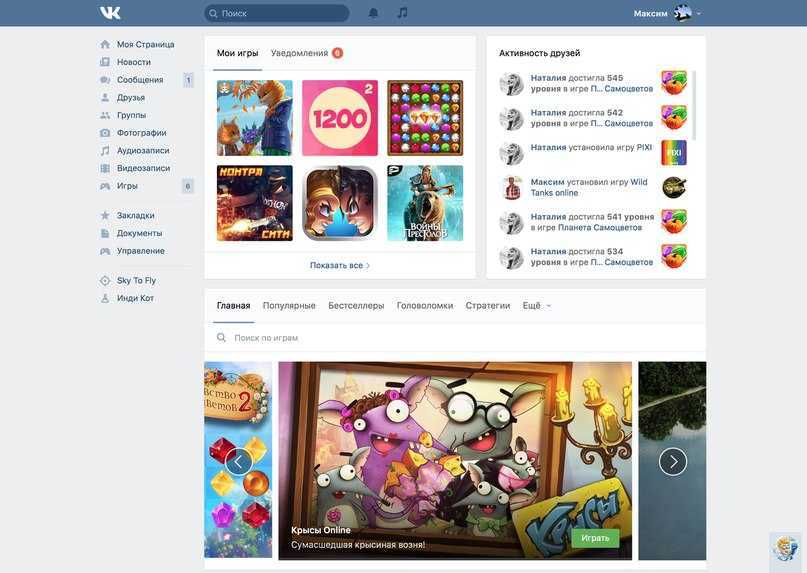Expand the Максим profile dropdown menu
Viewport: 807px width, 573px height.
[x=667, y=13]
